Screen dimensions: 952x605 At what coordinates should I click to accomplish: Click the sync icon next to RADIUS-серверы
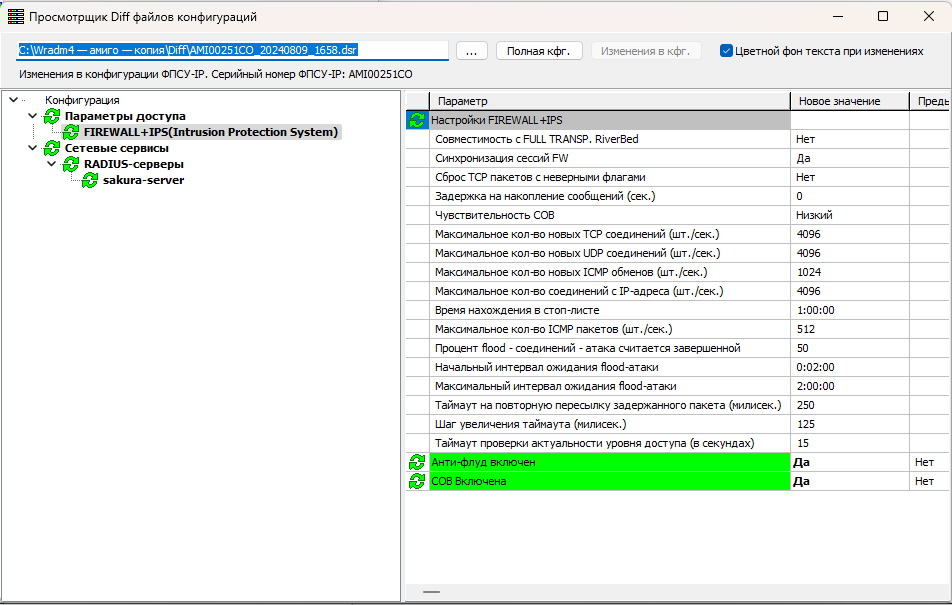71,164
